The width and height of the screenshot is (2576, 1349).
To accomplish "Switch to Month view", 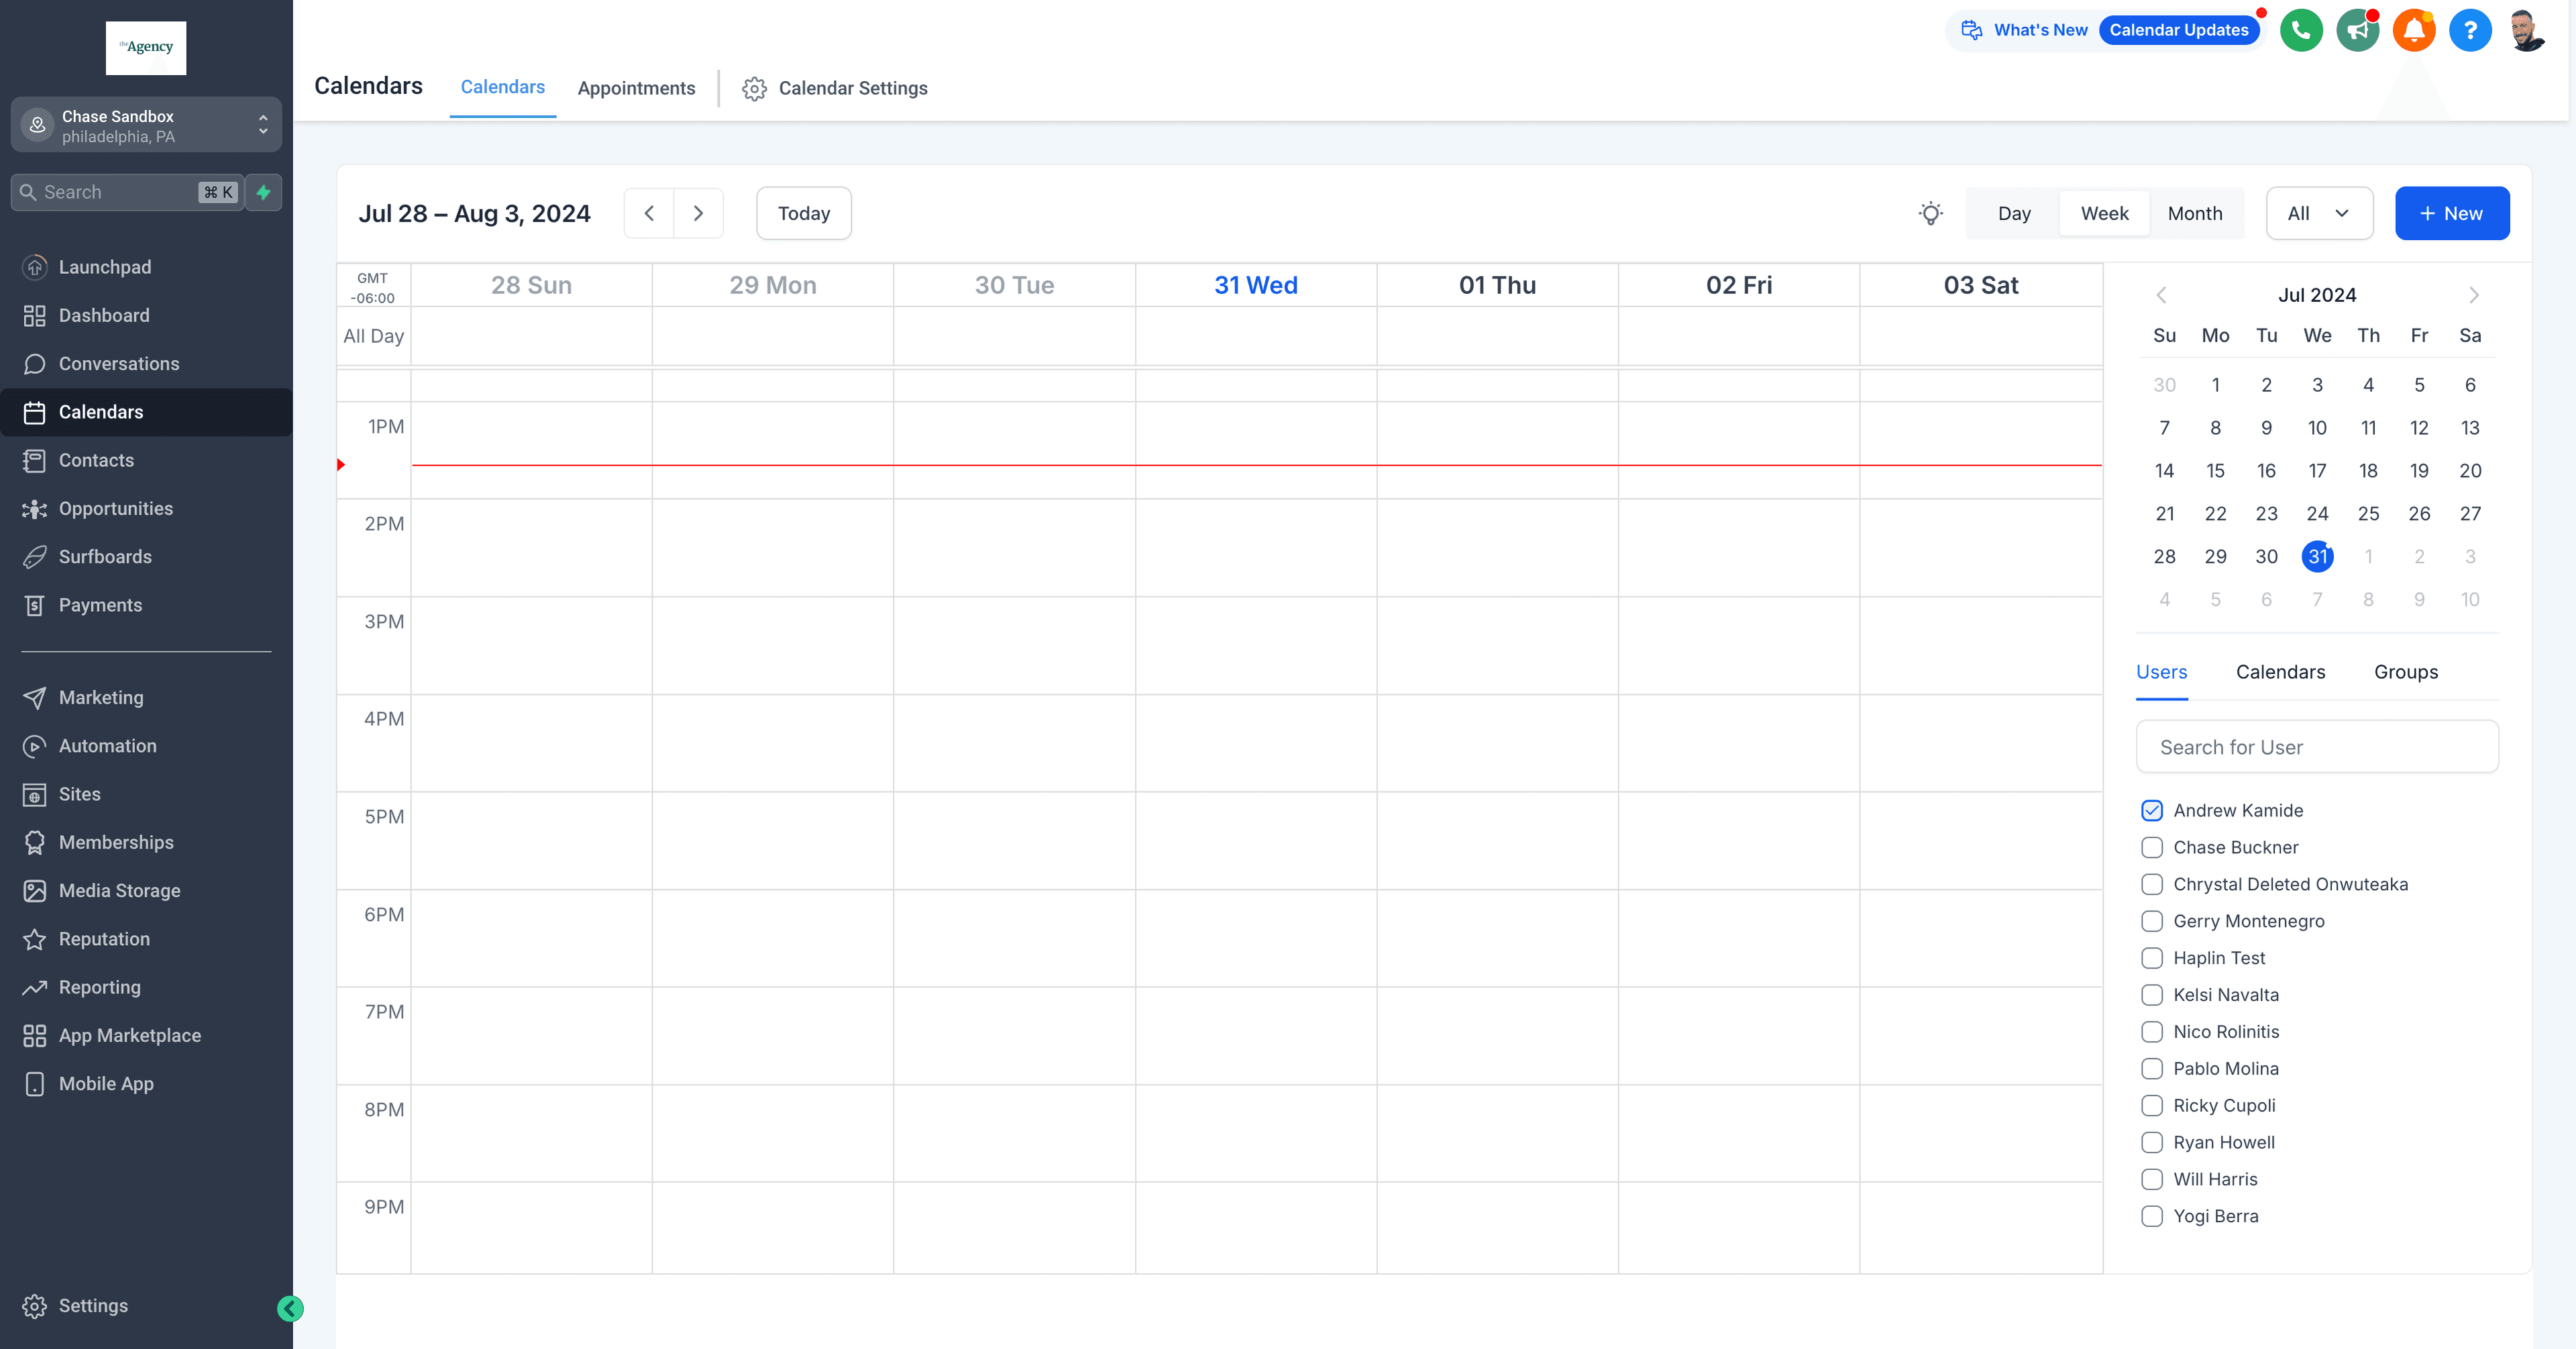I will click(x=2195, y=213).
